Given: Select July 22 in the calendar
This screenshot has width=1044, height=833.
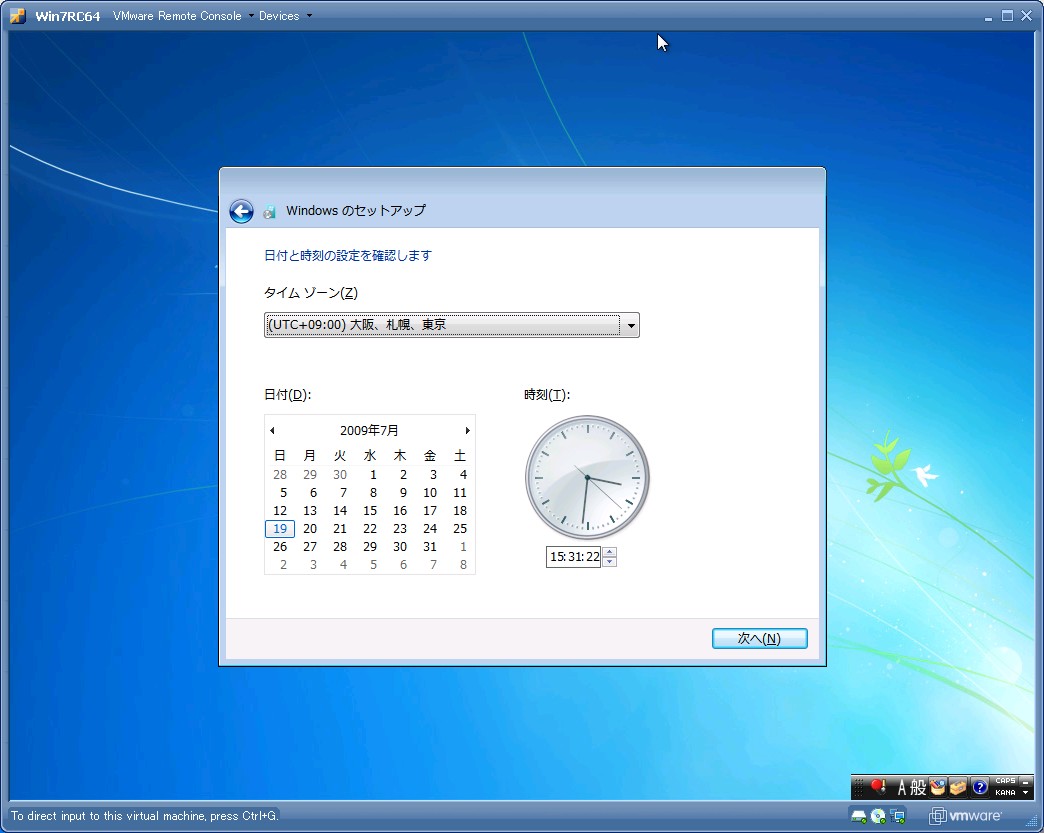Looking at the screenshot, I should 370,529.
